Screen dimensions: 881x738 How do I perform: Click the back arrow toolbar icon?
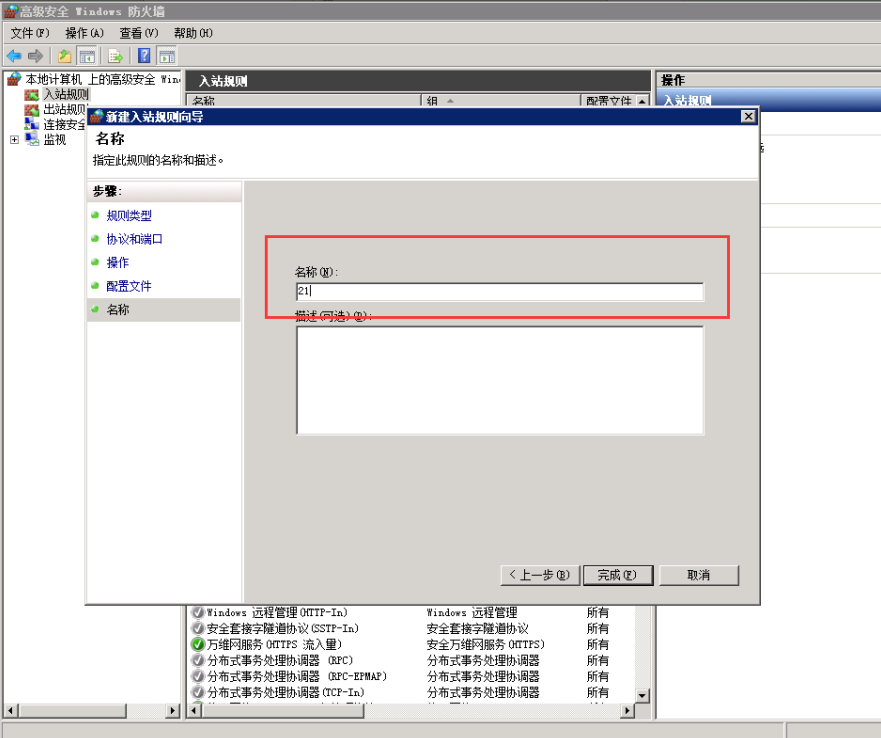coord(14,56)
